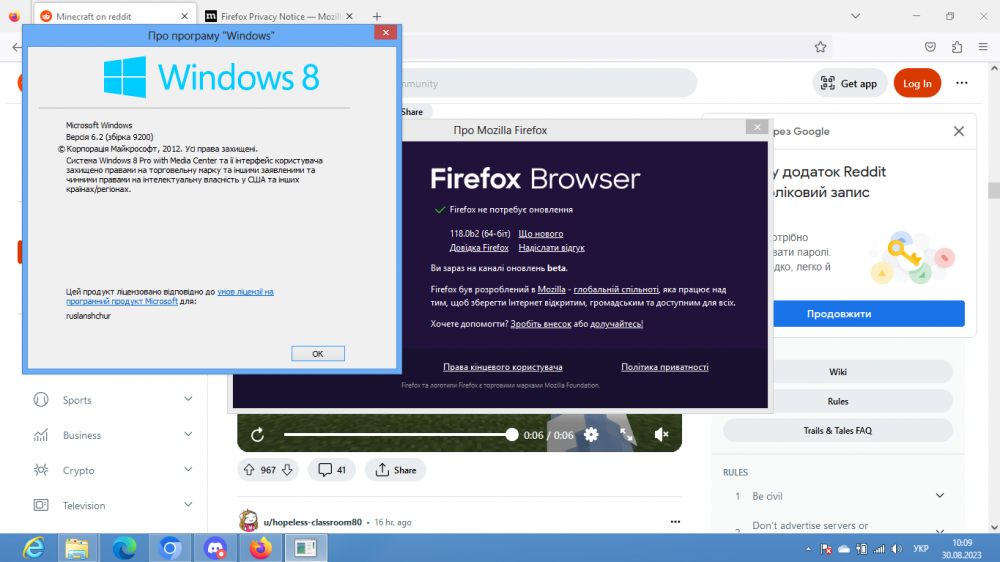
Task: Enter fullscreen mode on the video
Action: tap(627, 435)
